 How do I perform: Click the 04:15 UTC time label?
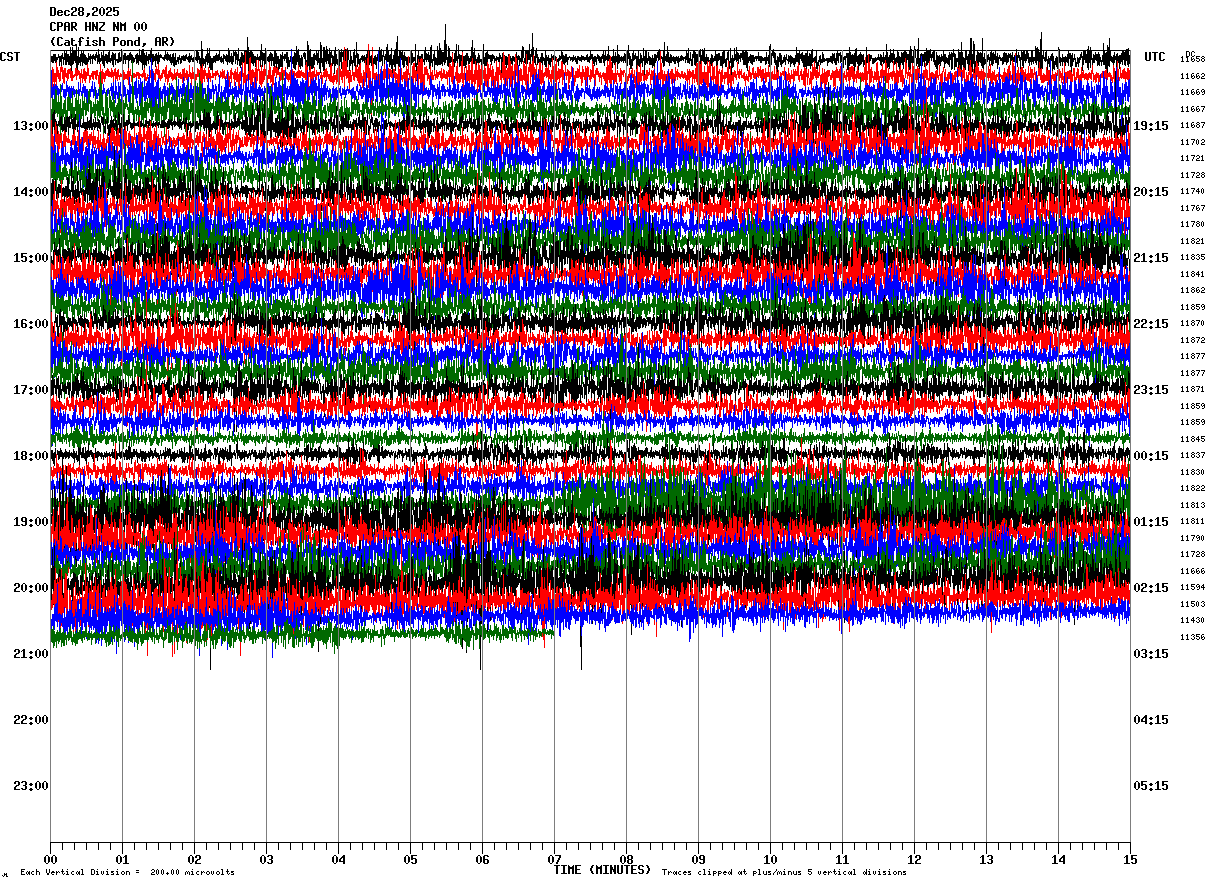click(1151, 720)
